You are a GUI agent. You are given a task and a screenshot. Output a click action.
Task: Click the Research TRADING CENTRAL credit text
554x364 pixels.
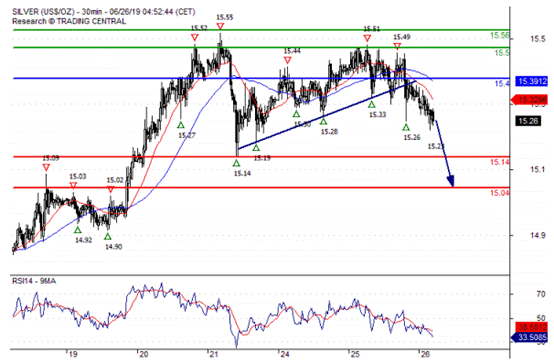click(69, 21)
